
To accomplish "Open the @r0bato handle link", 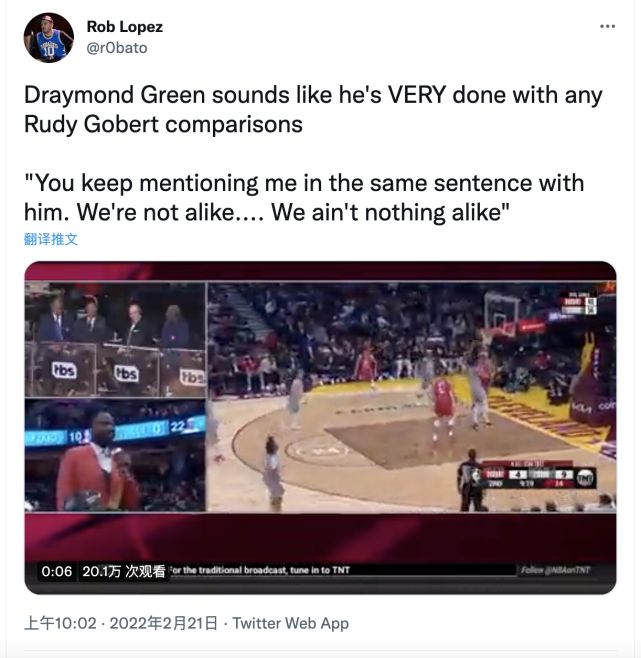I will [117, 48].
